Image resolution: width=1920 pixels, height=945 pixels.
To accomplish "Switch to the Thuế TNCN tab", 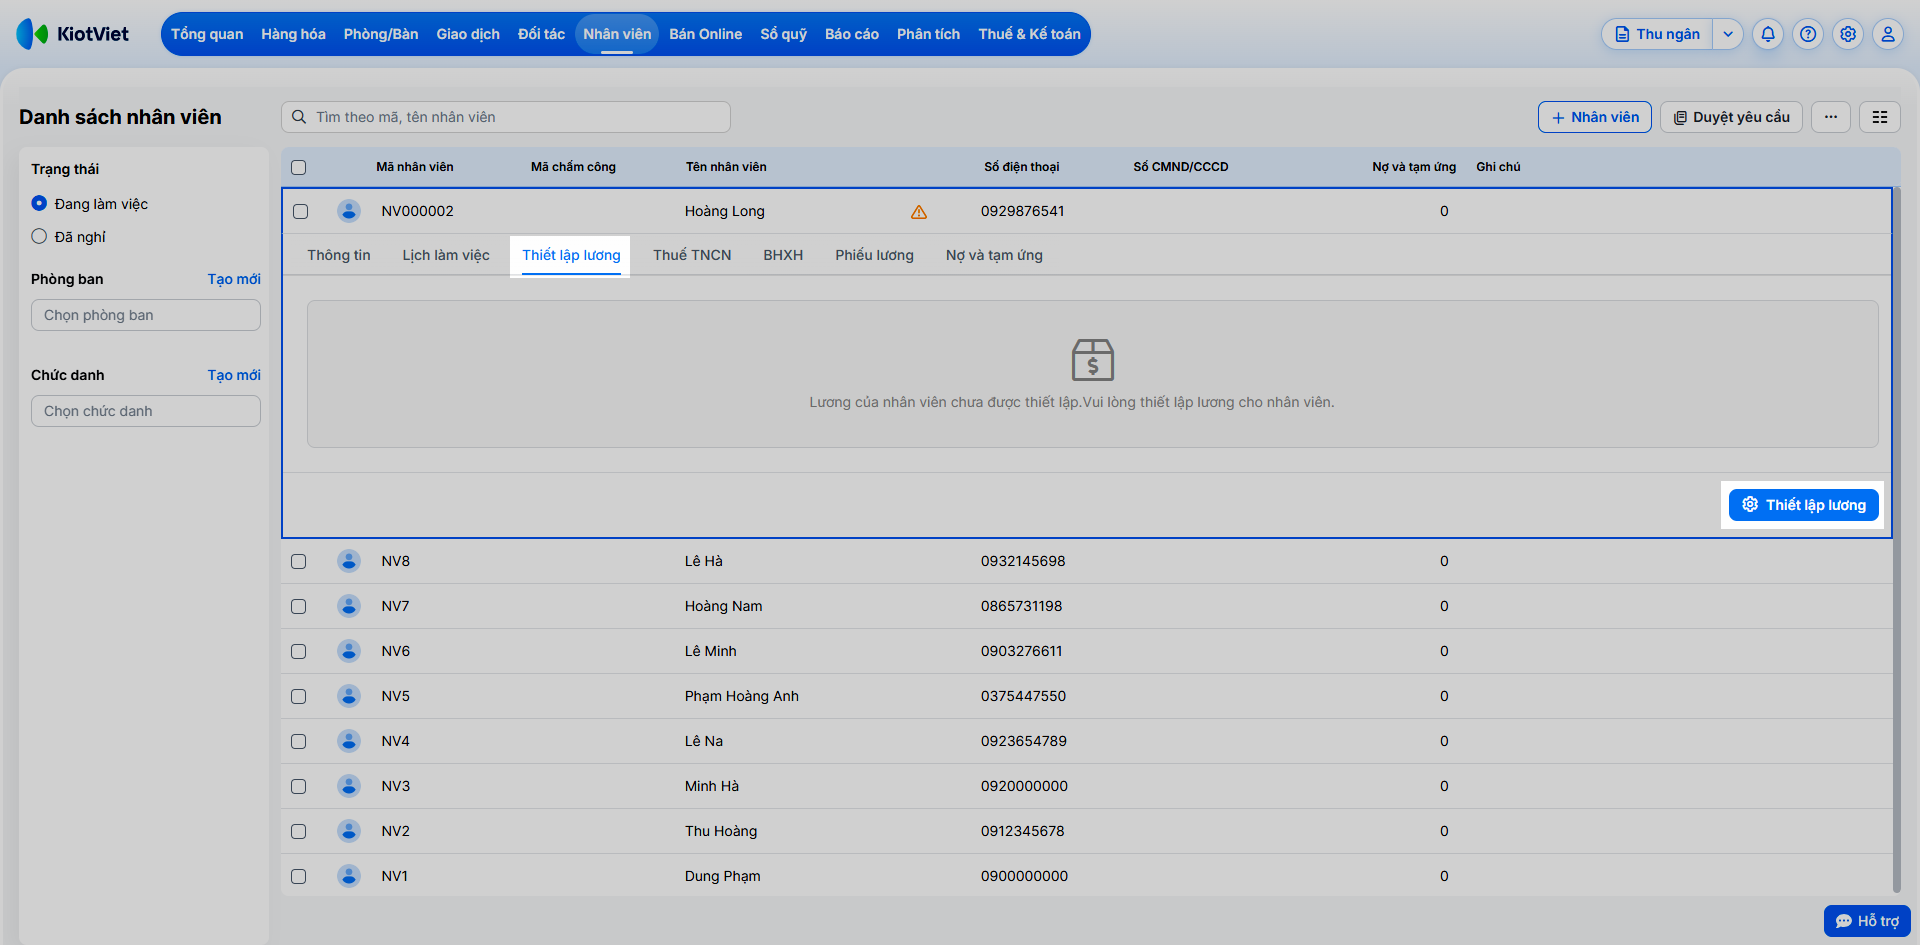I will click(x=692, y=255).
